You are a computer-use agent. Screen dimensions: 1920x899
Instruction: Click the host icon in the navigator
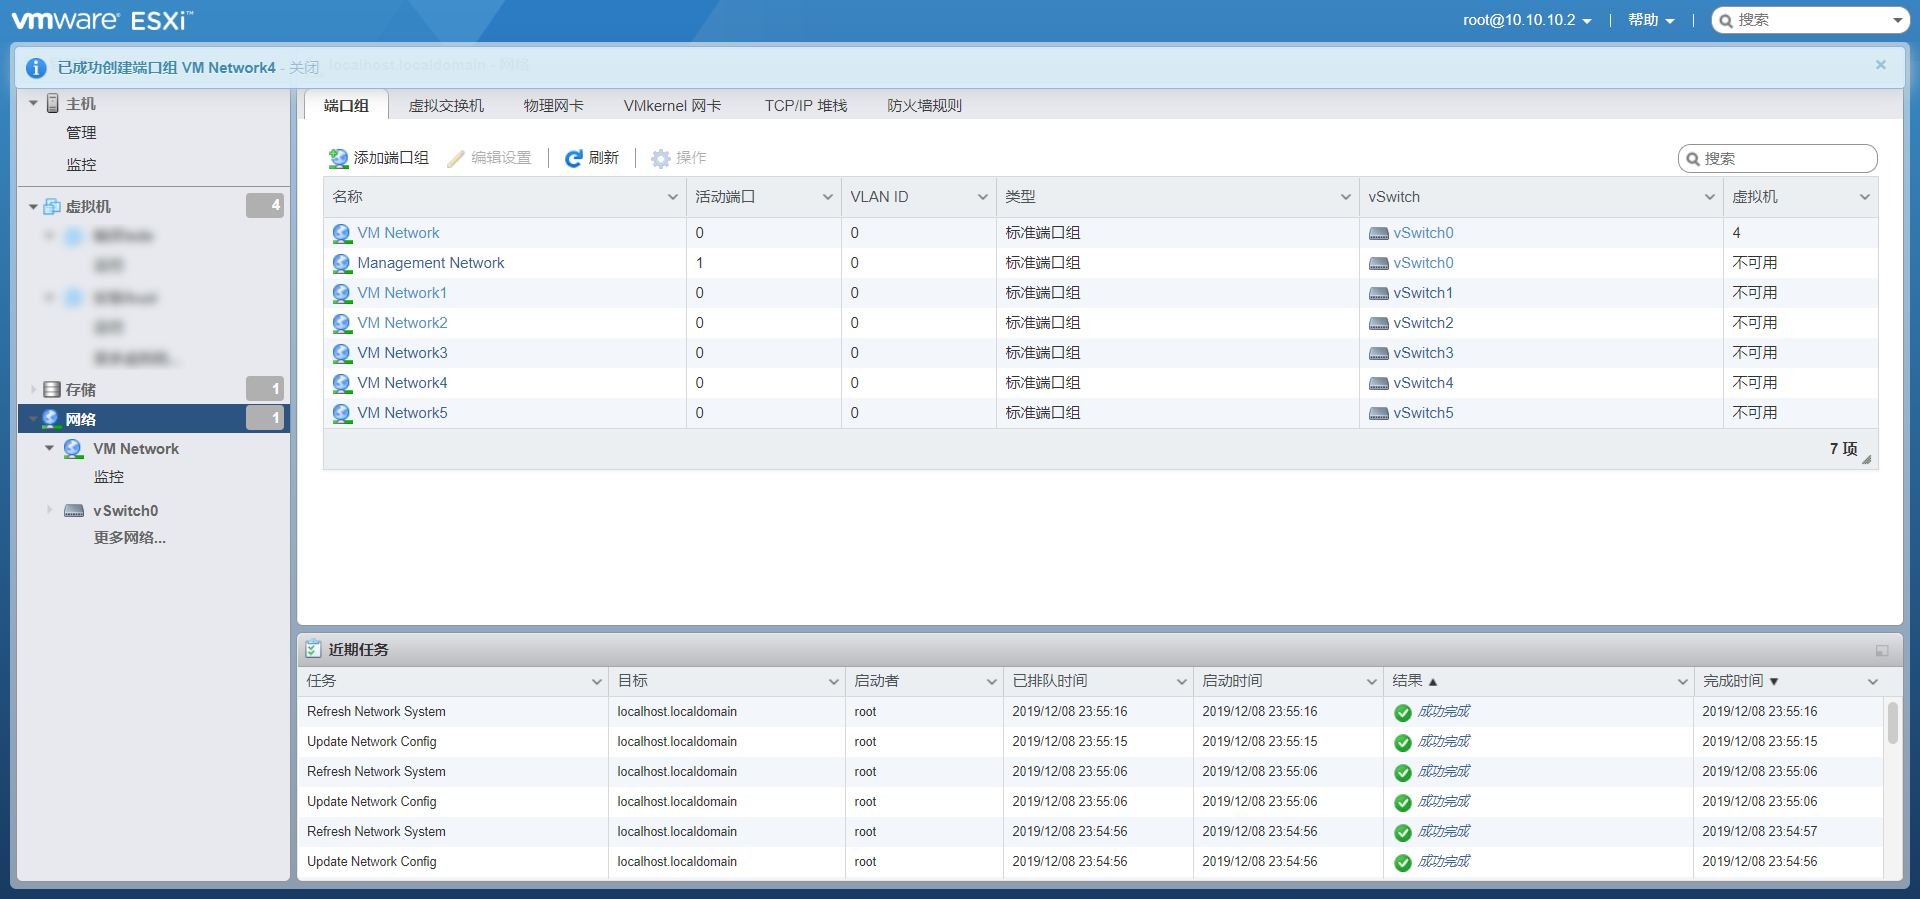point(53,103)
